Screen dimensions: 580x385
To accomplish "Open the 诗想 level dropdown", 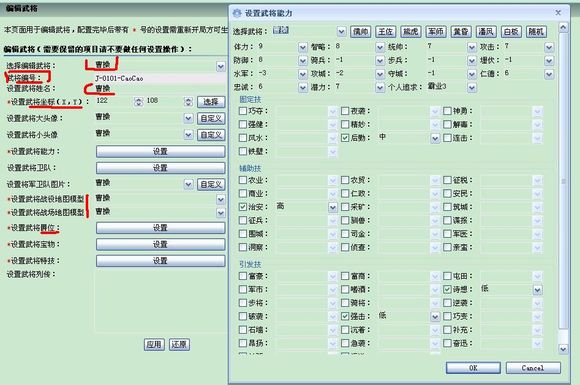I will pos(537,290).
